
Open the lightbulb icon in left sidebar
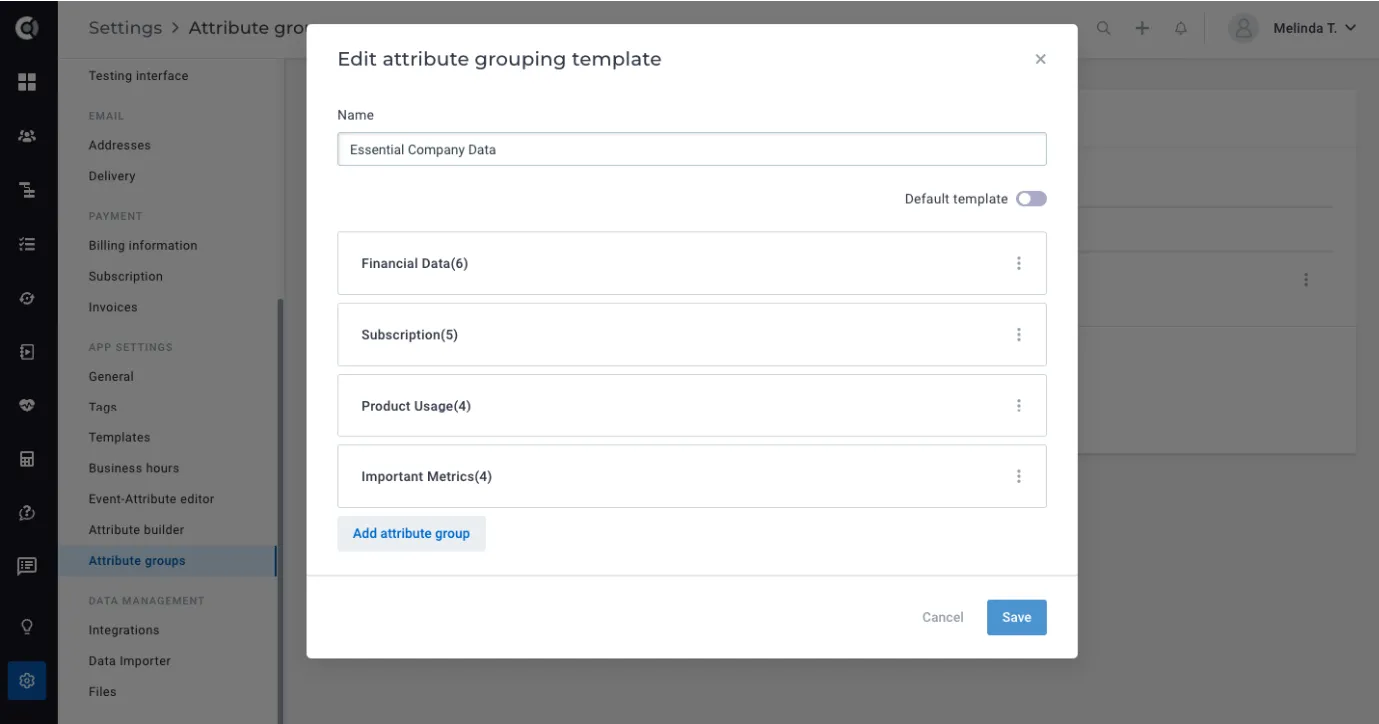[27, 627]
